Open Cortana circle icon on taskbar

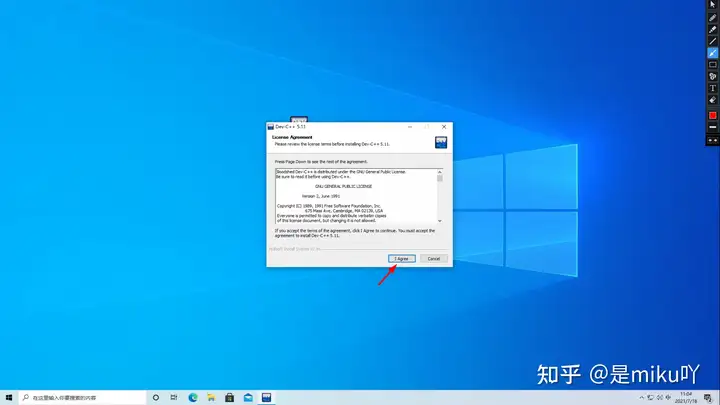[x=156, y=397]
